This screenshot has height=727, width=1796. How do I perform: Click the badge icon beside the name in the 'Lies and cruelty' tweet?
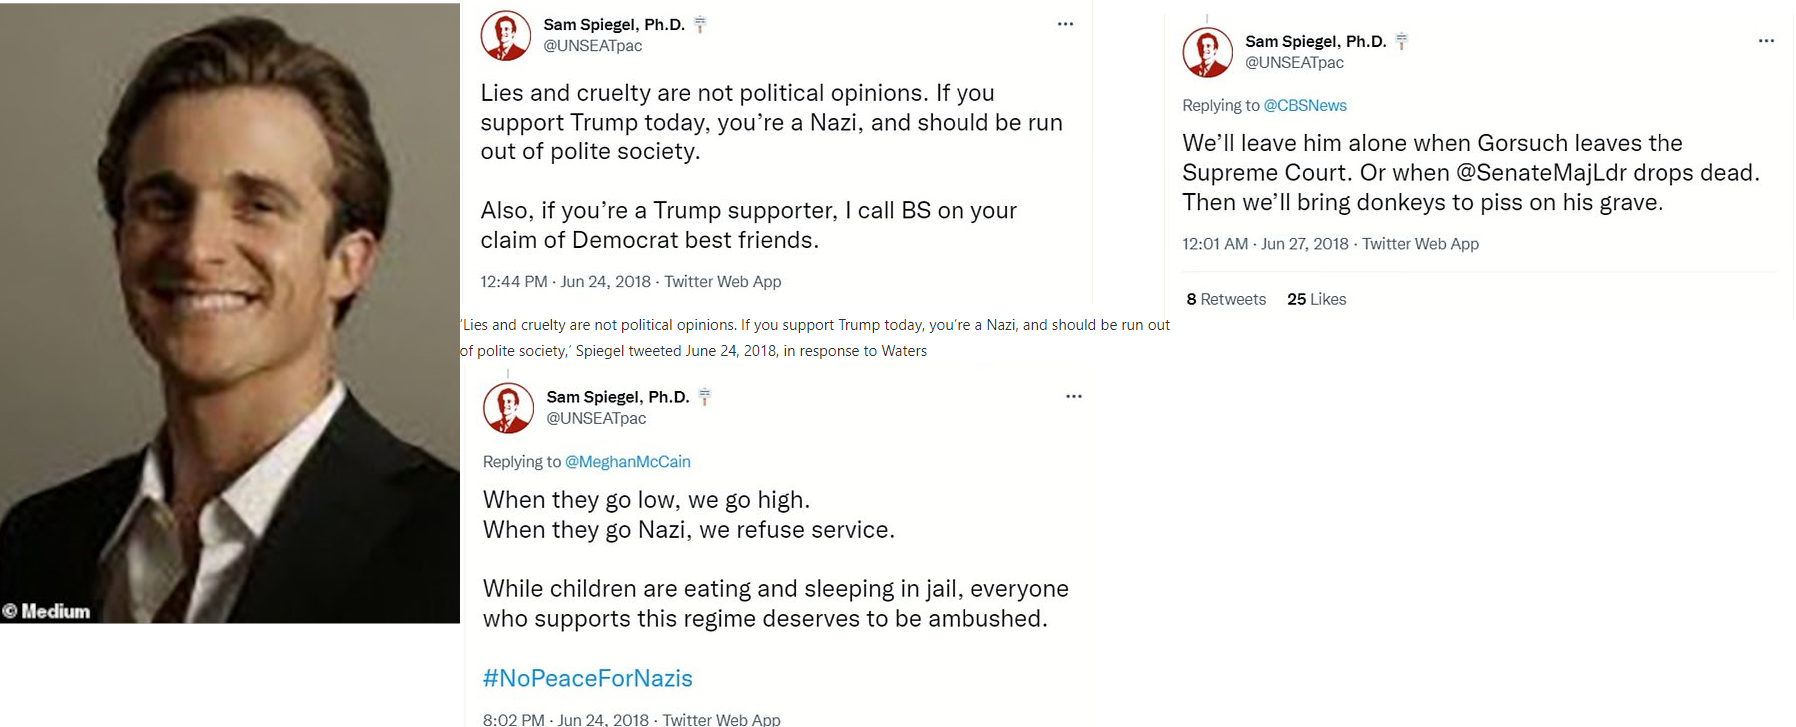pos(700,25)
